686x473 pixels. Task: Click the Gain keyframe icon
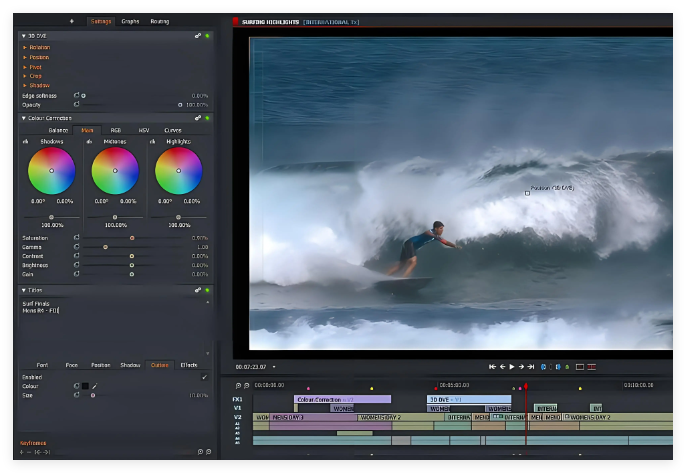[77, 274]
